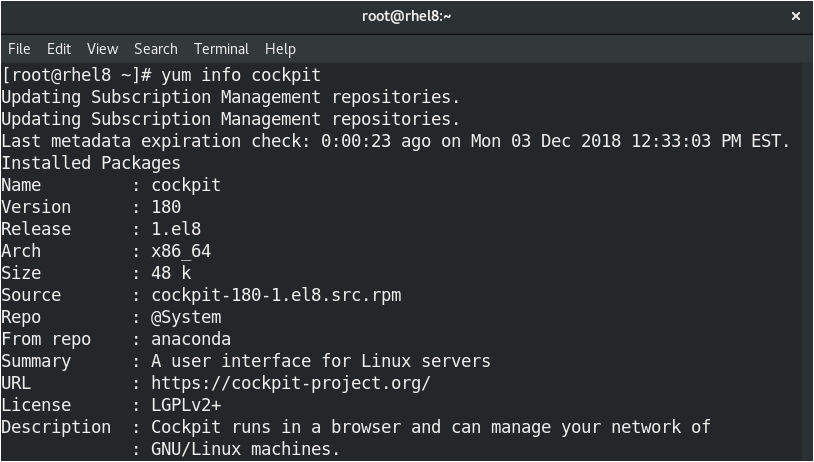Open the Terminal menu
814x462 pixels.
[x=221, y=48]
